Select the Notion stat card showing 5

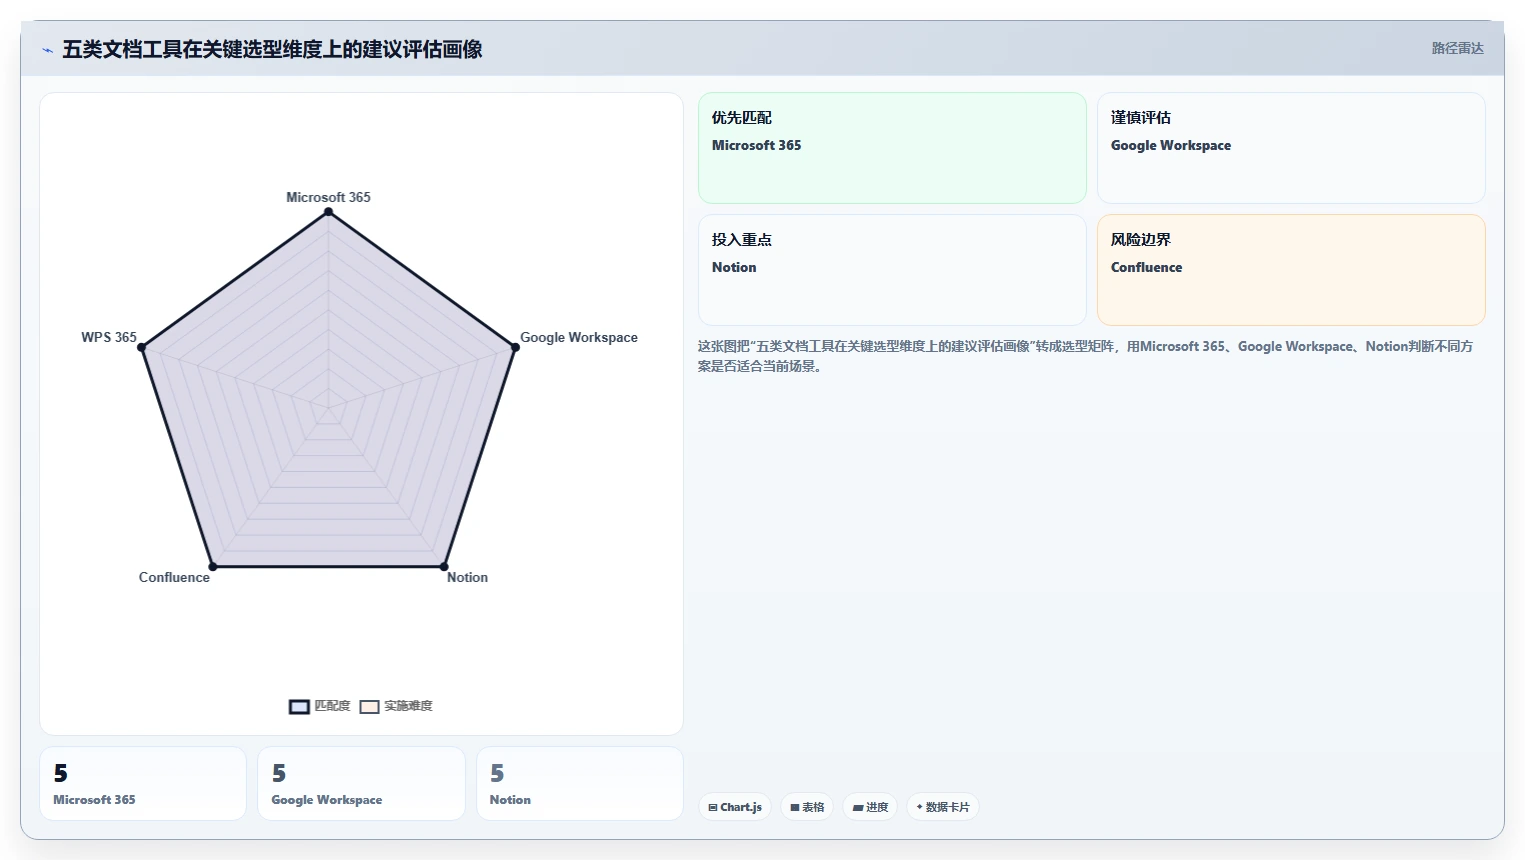tap(580, 784)
